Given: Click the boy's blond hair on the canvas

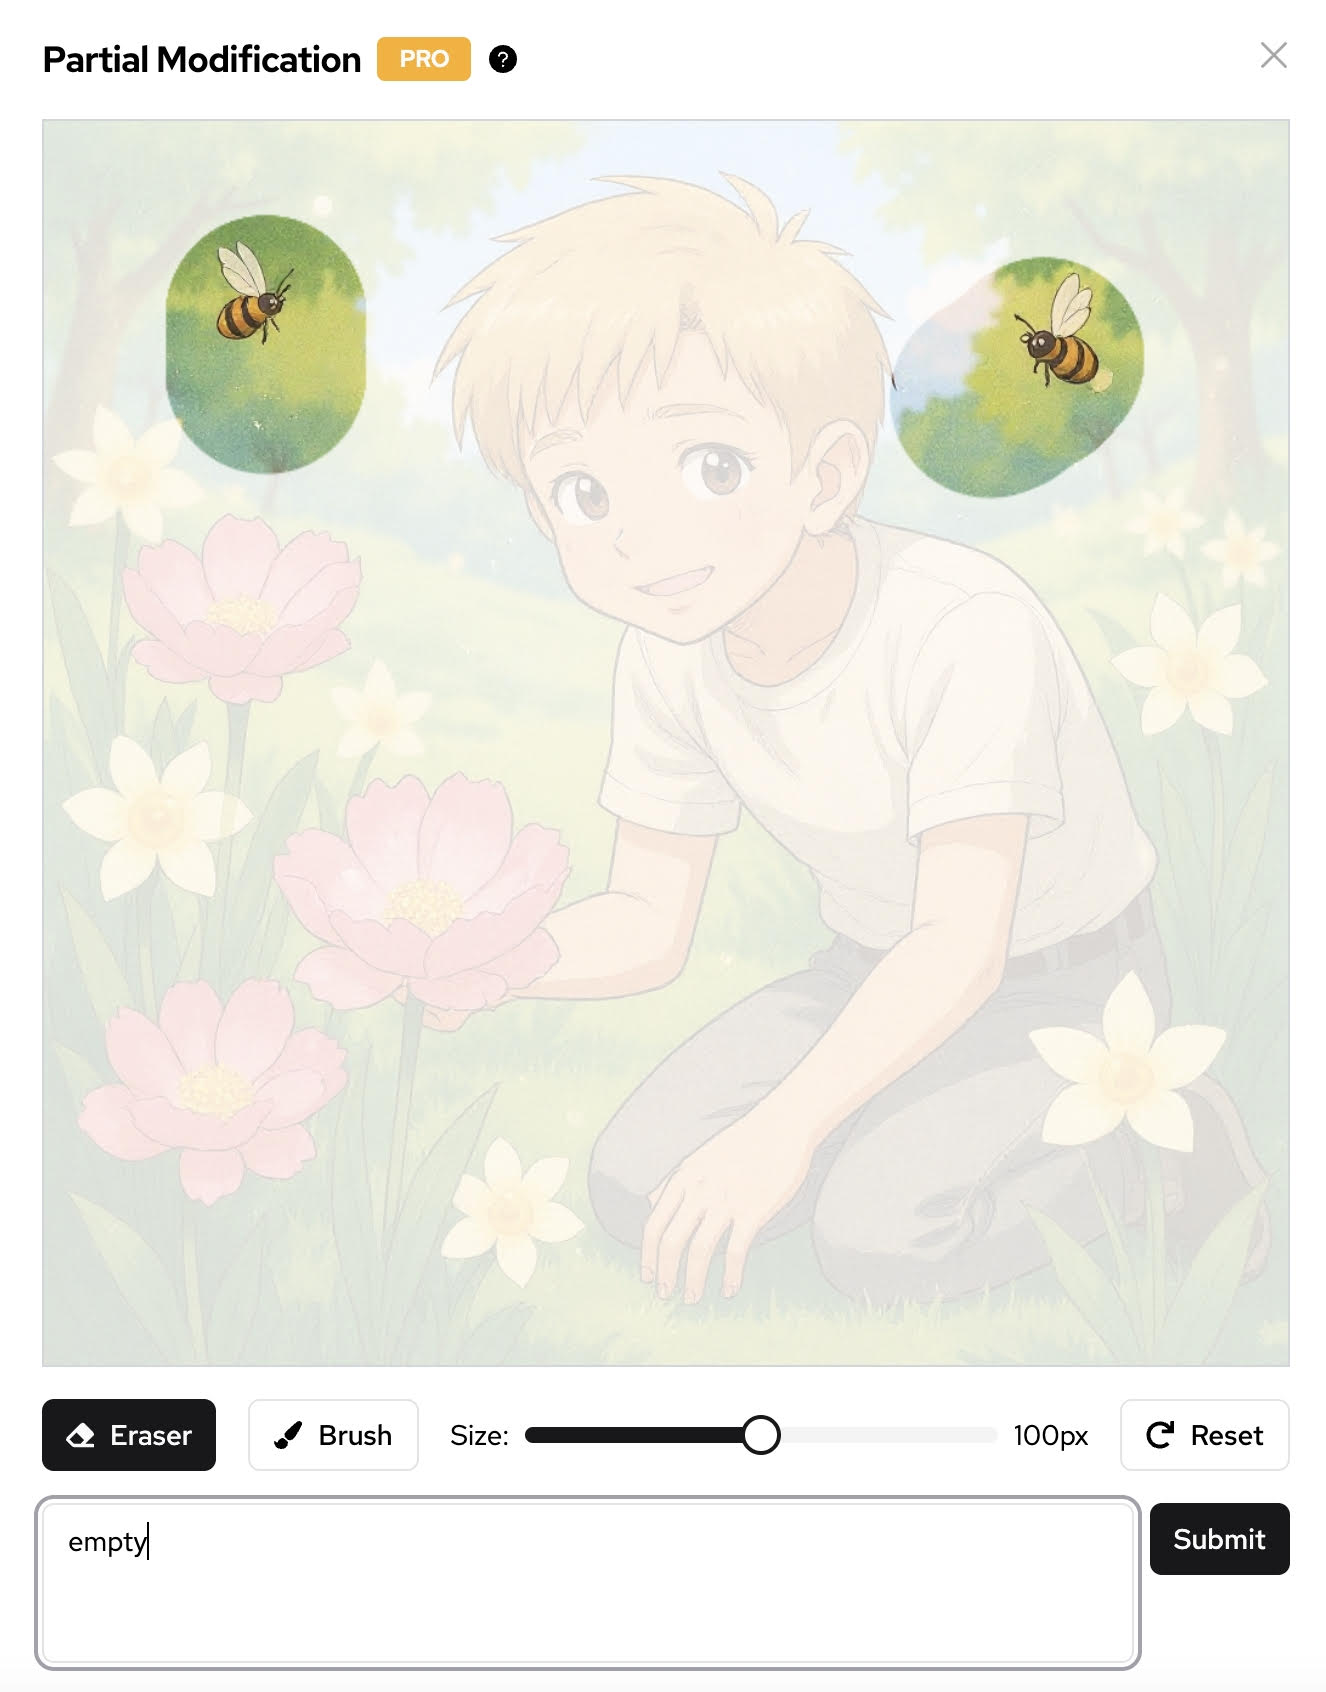Looking at the screenshot, I should click(x=660, y=300).
